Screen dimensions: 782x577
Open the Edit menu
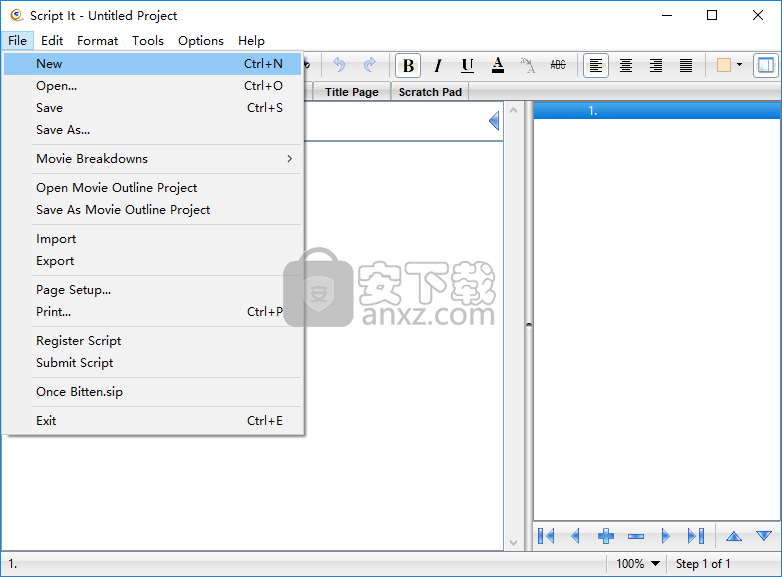(52, 40)
